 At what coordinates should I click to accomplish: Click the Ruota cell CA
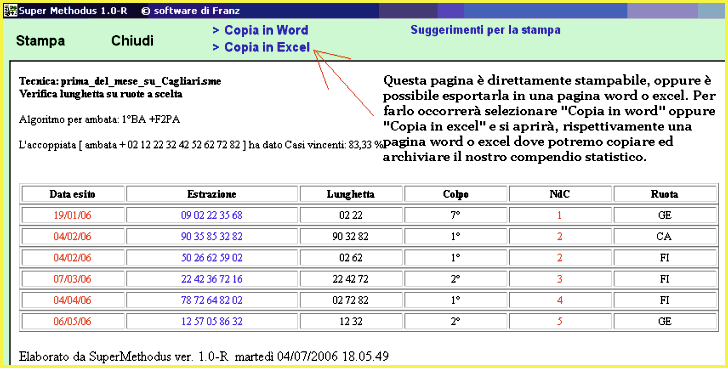tap(665, 237)
